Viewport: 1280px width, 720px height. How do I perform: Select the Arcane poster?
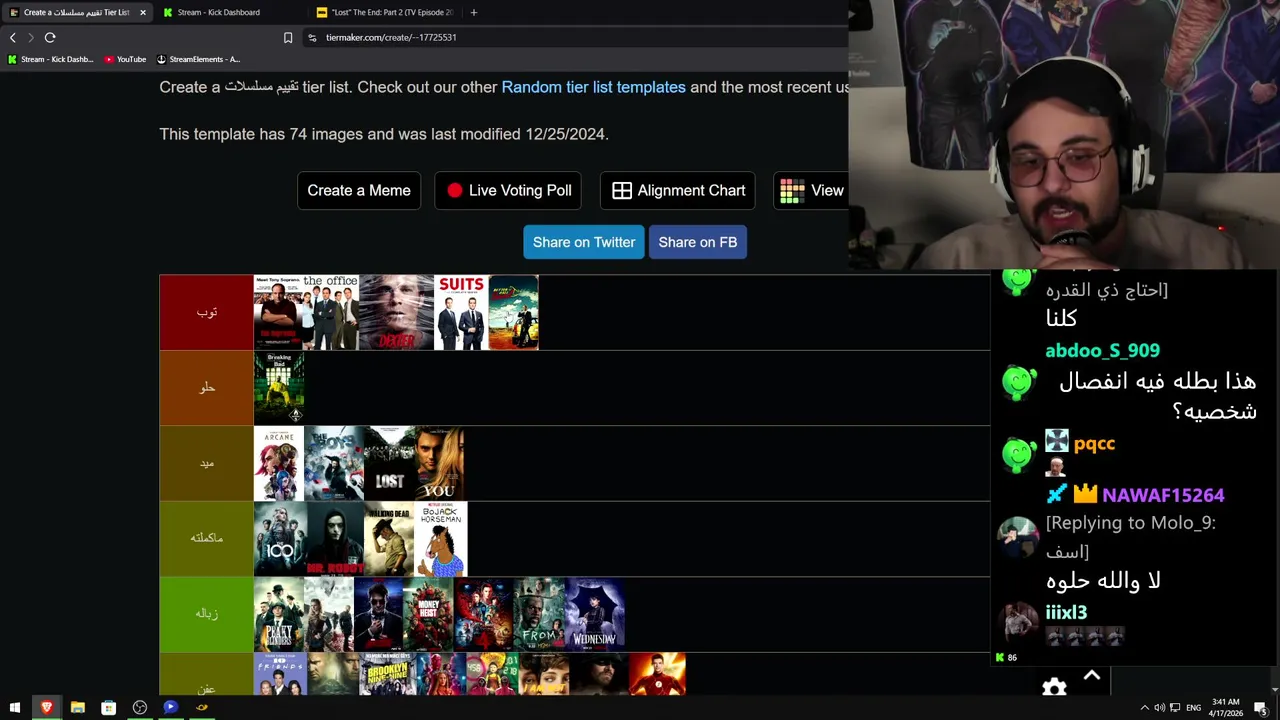(x=279, y=463)
